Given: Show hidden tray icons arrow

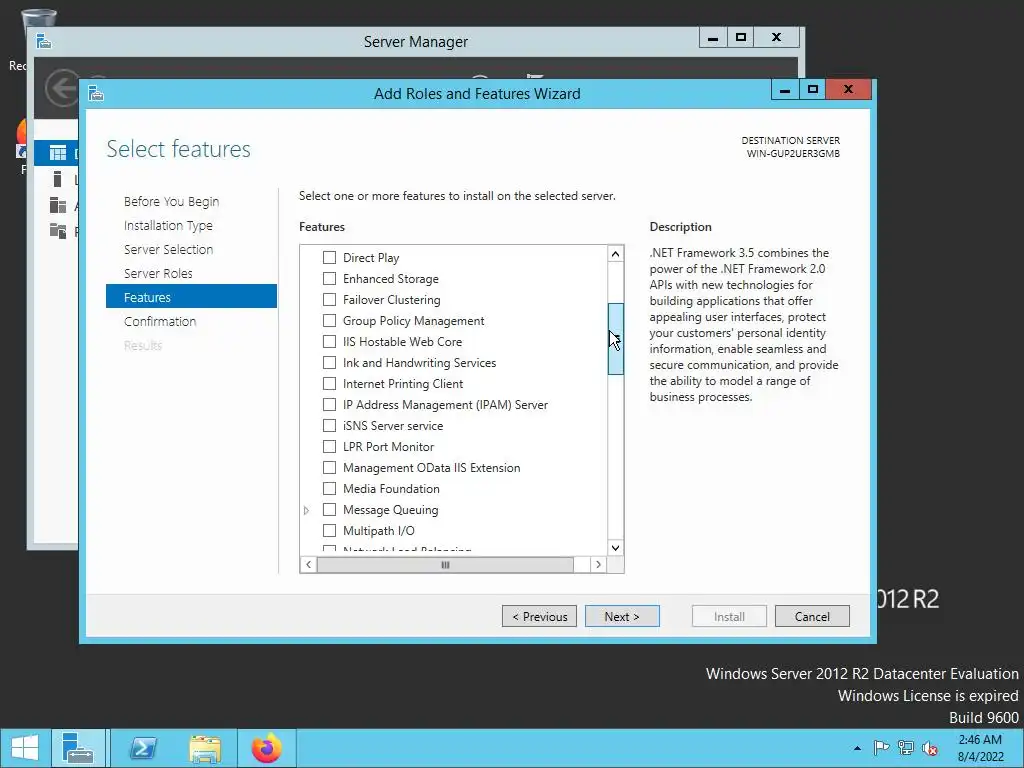Looking at the screenshot, I should coord(857,748).
